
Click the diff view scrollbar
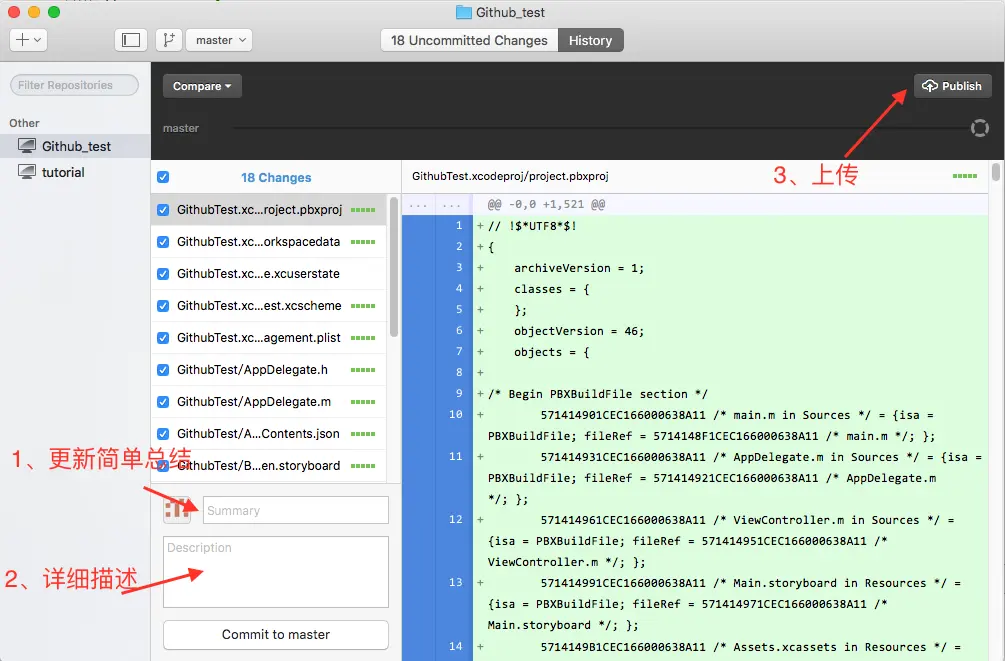[995, 172]
